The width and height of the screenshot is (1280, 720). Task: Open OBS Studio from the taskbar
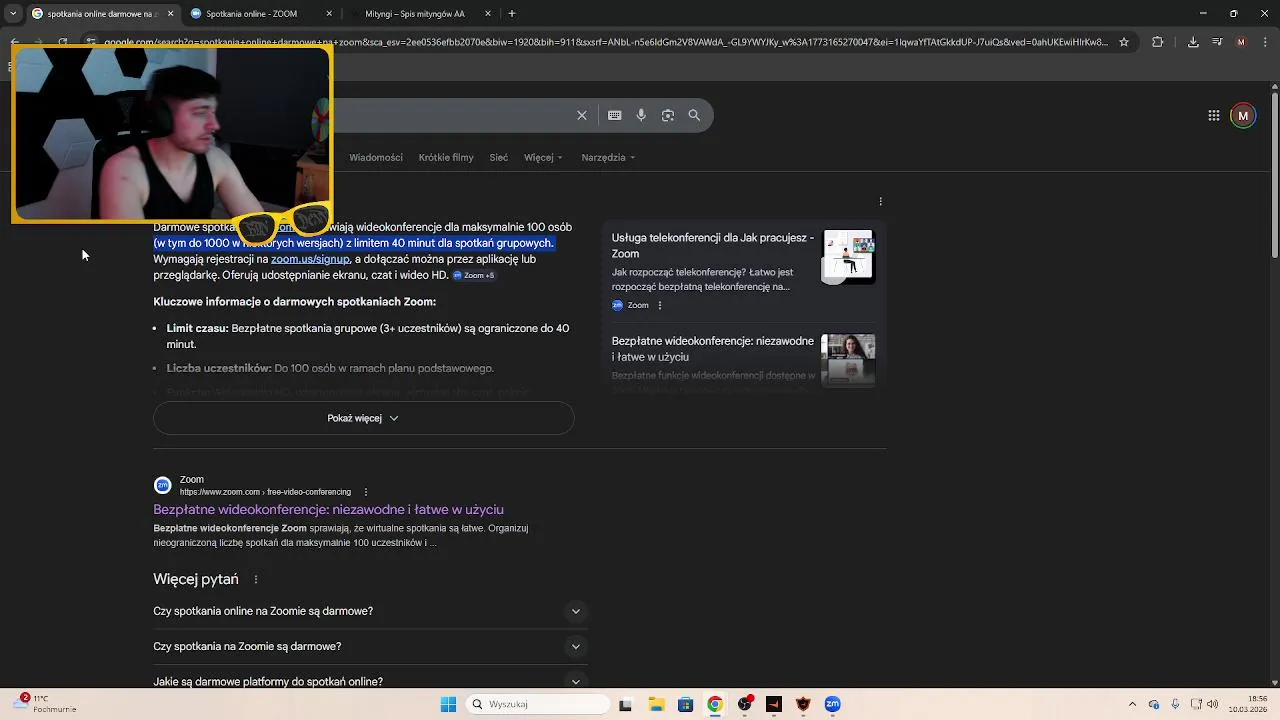(744, 704)
